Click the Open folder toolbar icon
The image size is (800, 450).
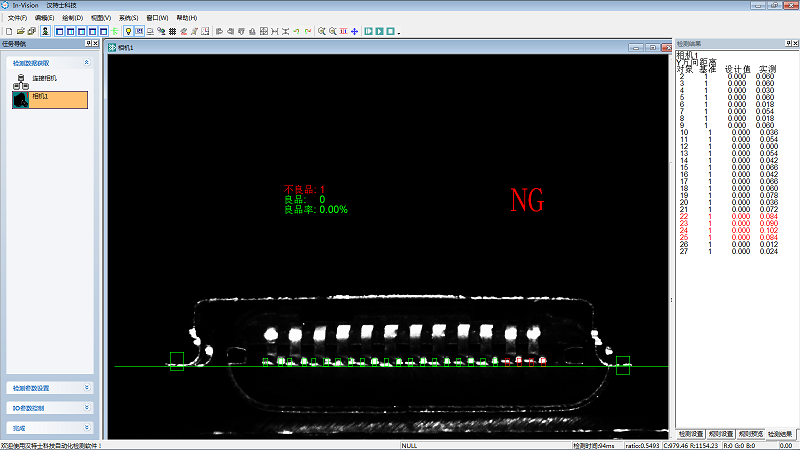(20, 31)
